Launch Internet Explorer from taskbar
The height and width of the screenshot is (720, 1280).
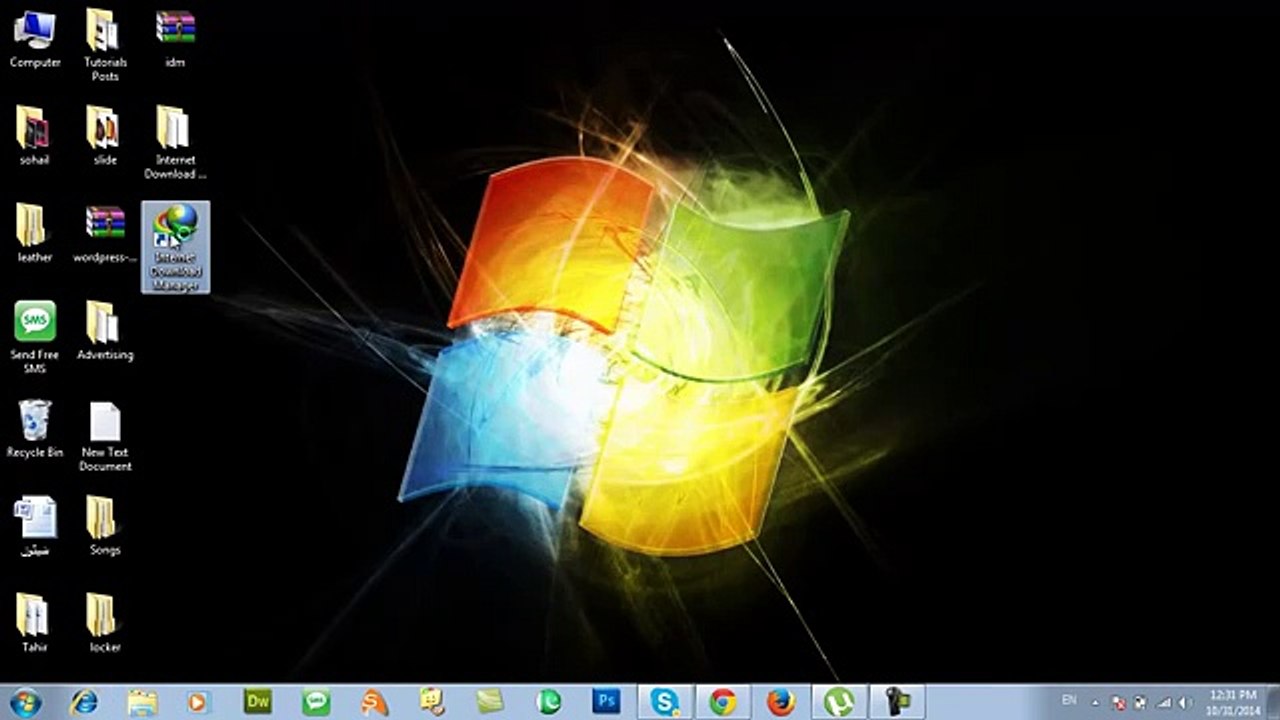coord(84,702)
